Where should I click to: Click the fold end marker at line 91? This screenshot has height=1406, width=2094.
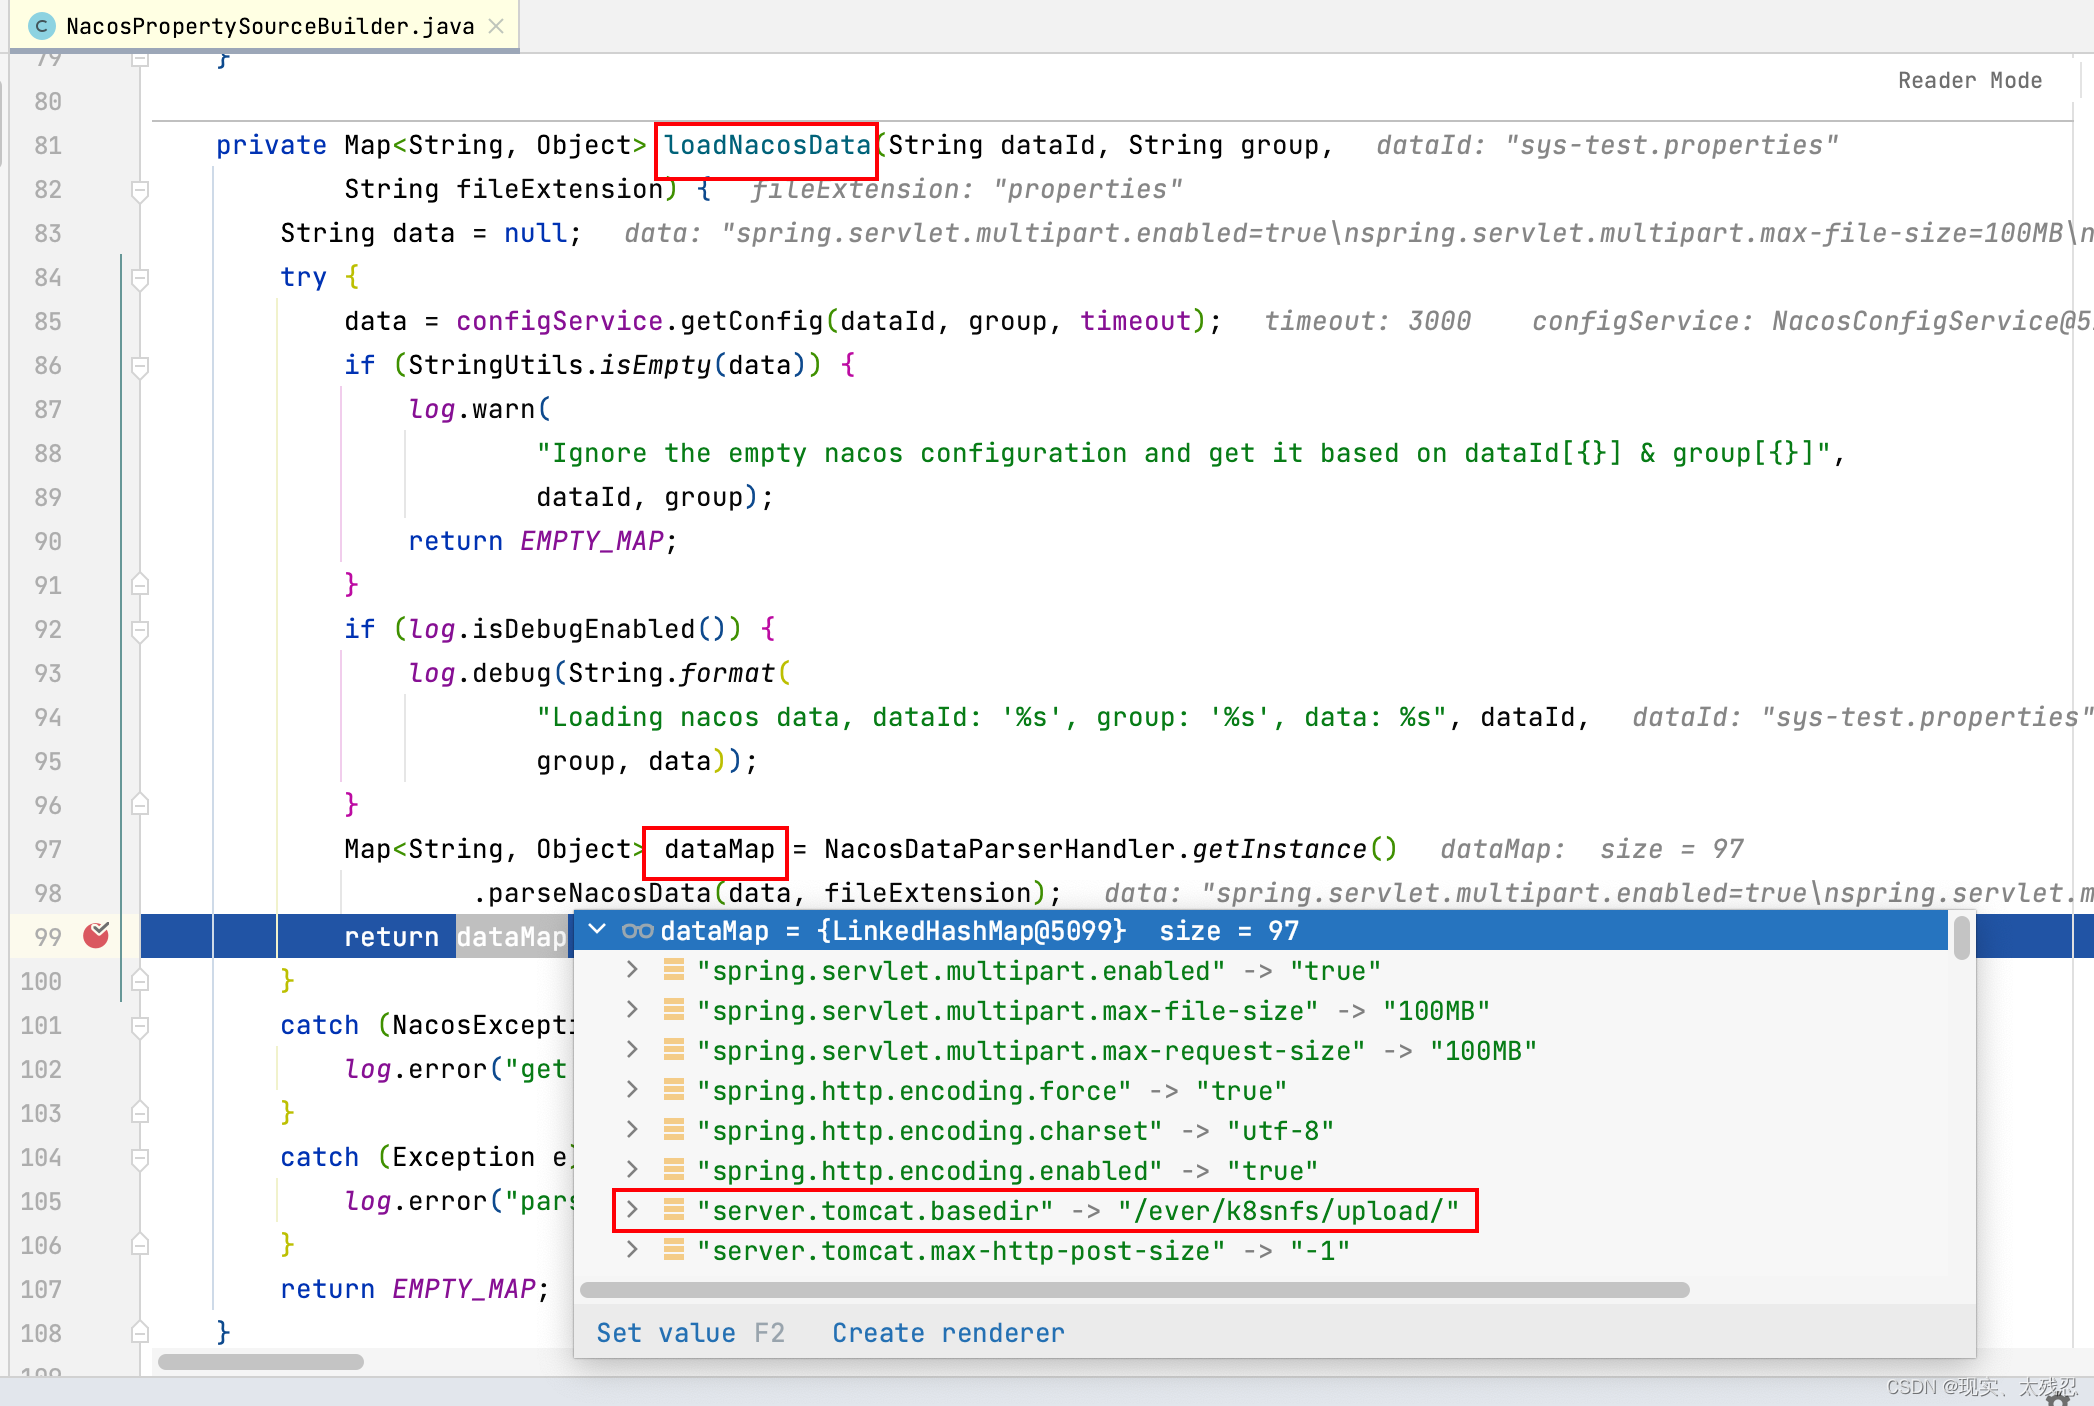tap(140, 585)
